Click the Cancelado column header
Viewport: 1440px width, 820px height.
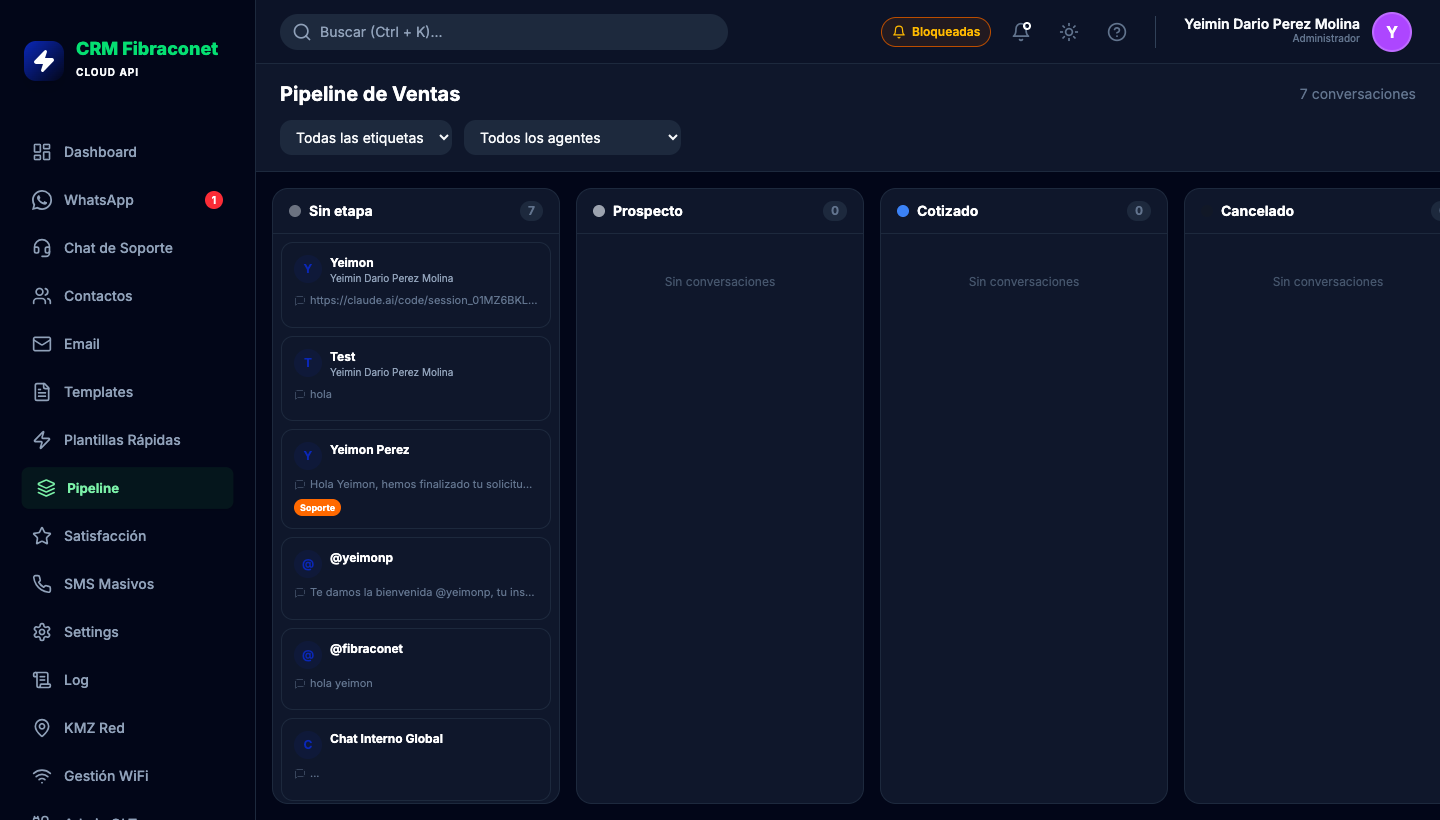tap(1312, 211)
